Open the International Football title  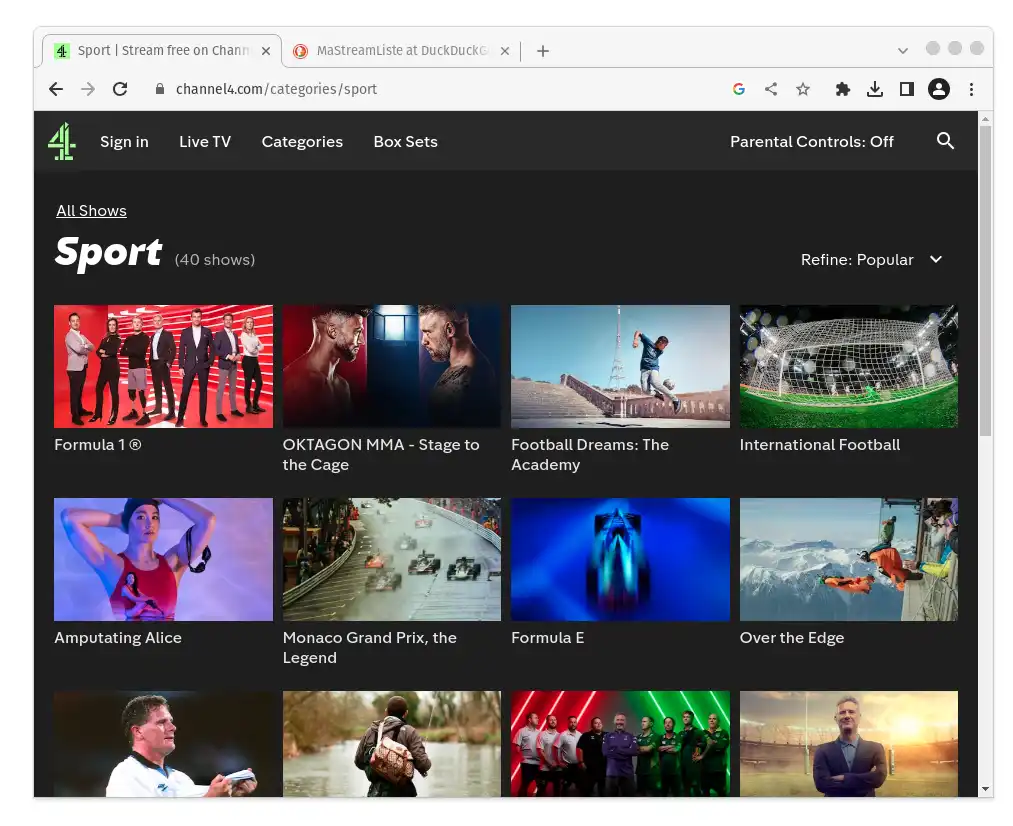coord(819,444)
